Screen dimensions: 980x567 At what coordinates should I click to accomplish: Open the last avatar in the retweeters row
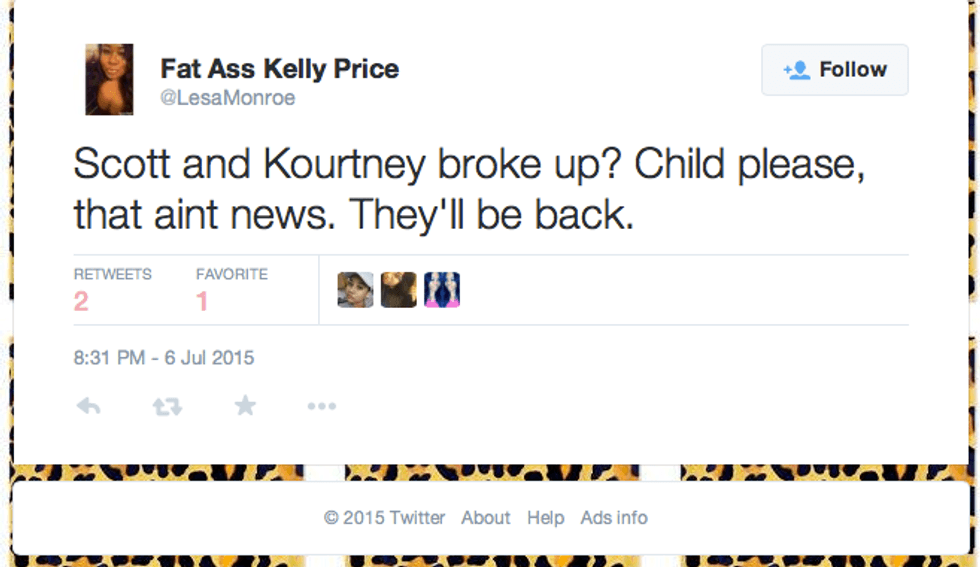pyautogui.click(x=442, y=290)
